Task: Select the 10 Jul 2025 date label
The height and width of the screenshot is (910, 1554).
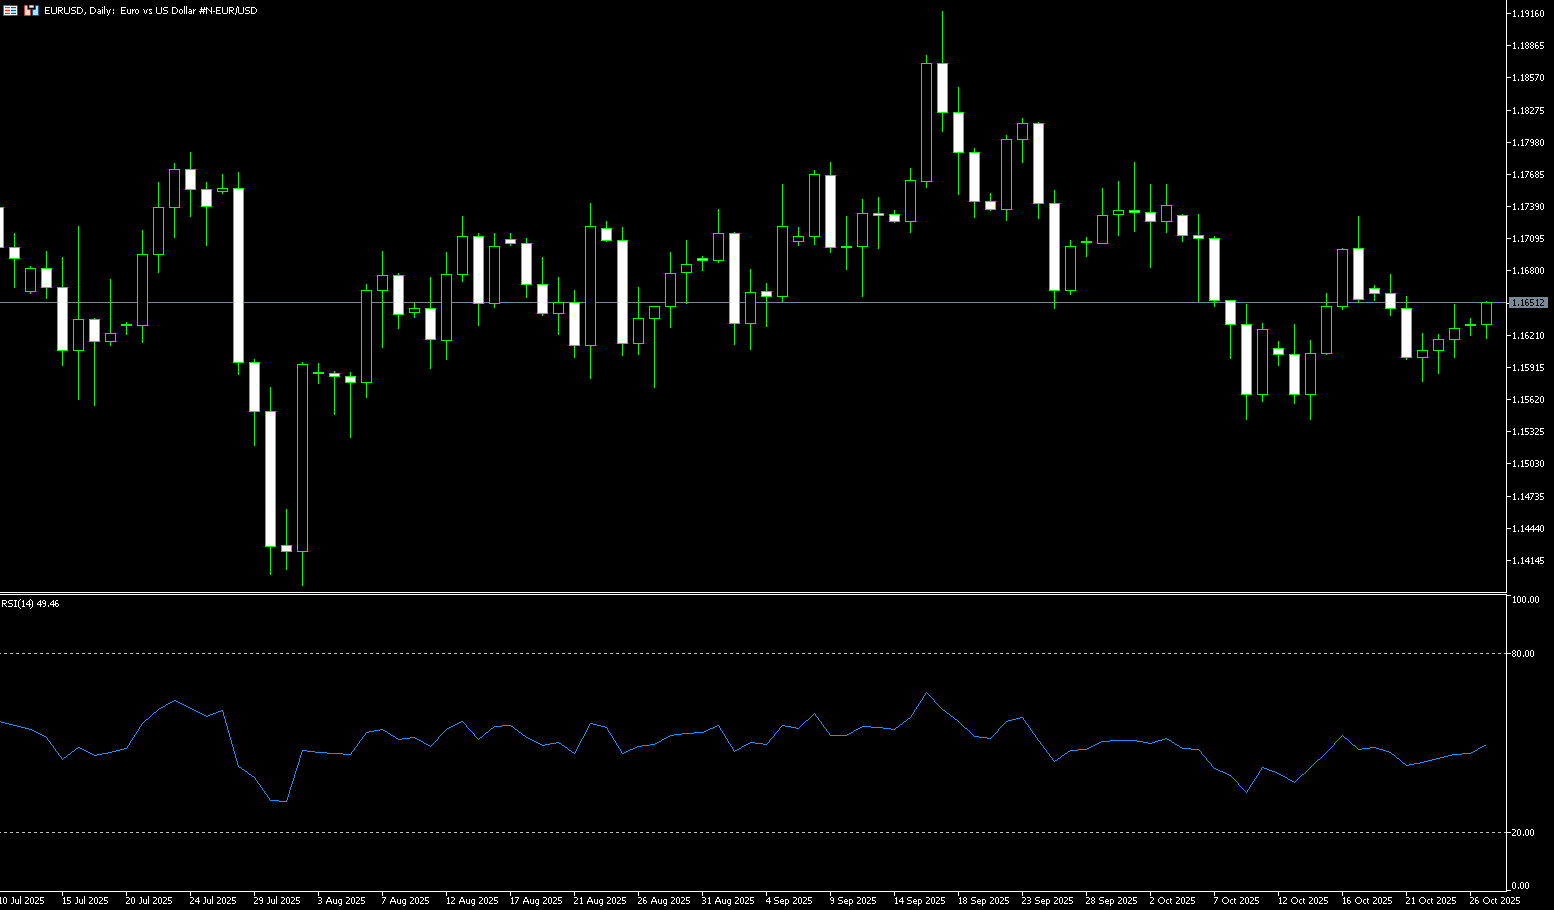Action: tap(20, 901)
